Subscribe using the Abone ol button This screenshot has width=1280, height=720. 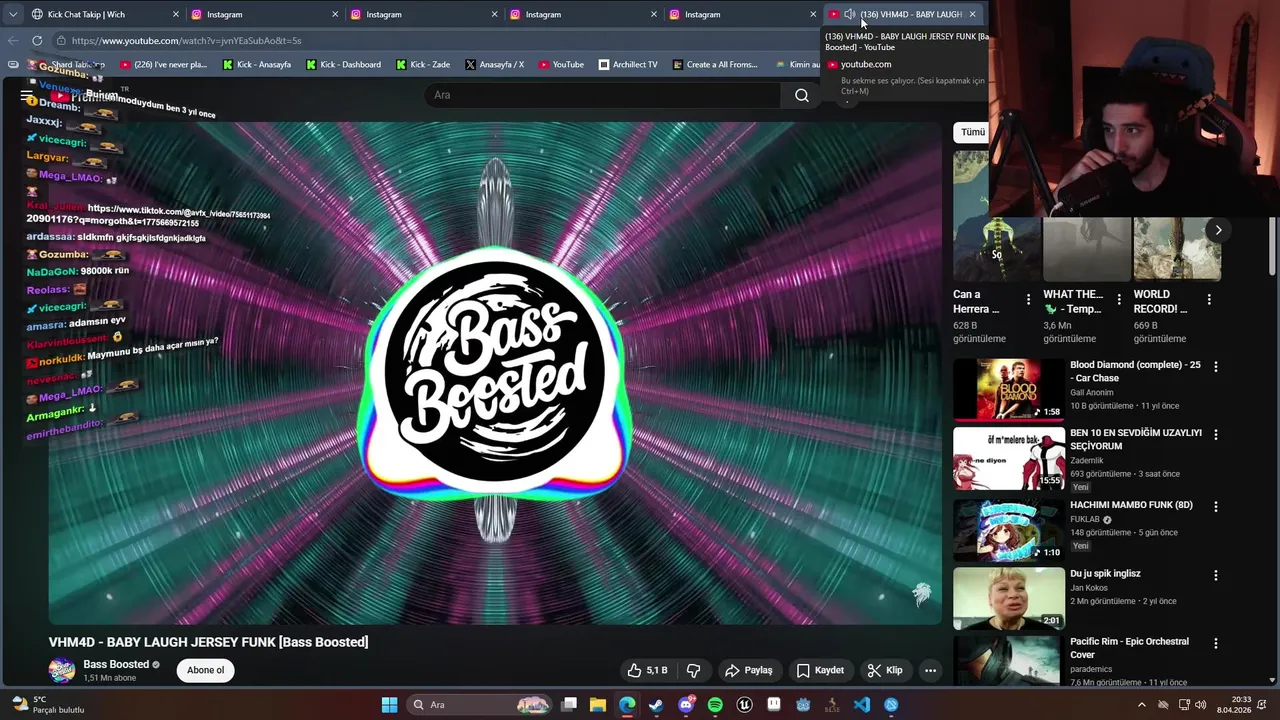tap(205, 670)
